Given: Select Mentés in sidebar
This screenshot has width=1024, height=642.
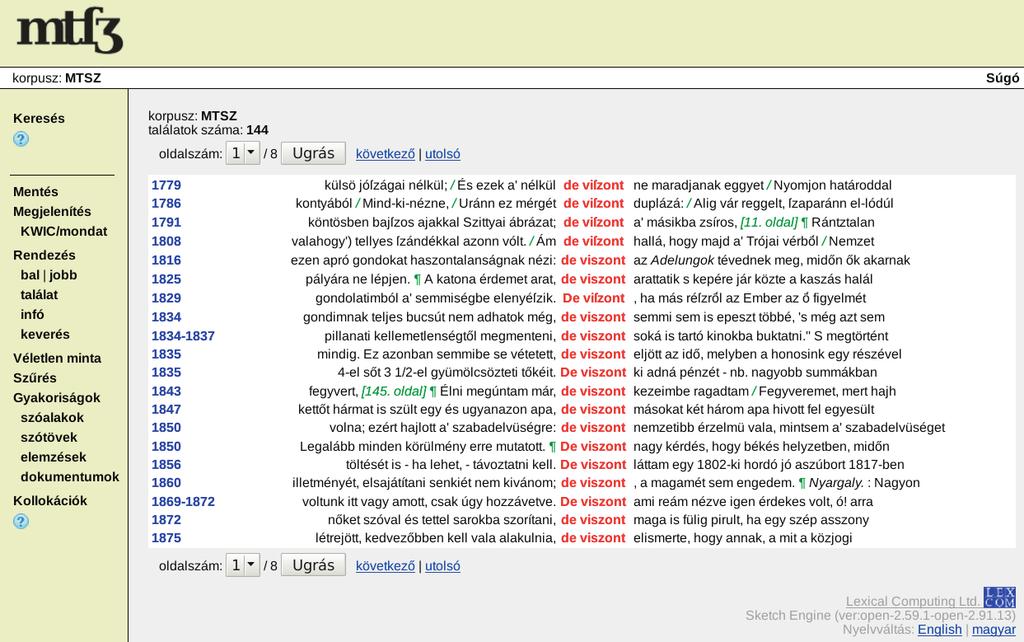Looking at the screenshot, I should coord(35,191).
